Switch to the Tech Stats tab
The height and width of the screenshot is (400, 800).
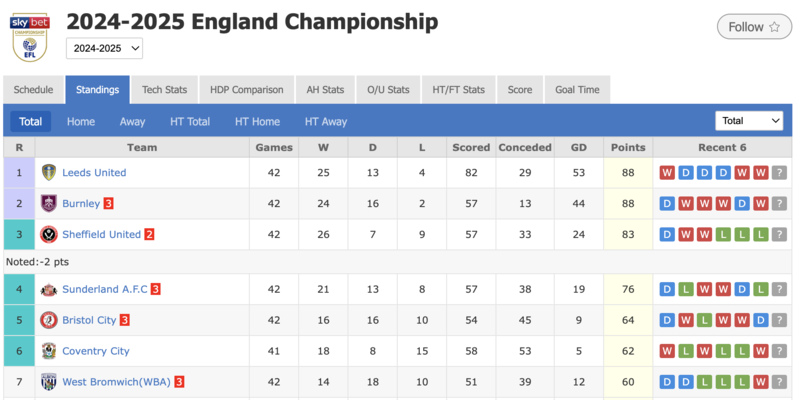click(x=164, y=90)
